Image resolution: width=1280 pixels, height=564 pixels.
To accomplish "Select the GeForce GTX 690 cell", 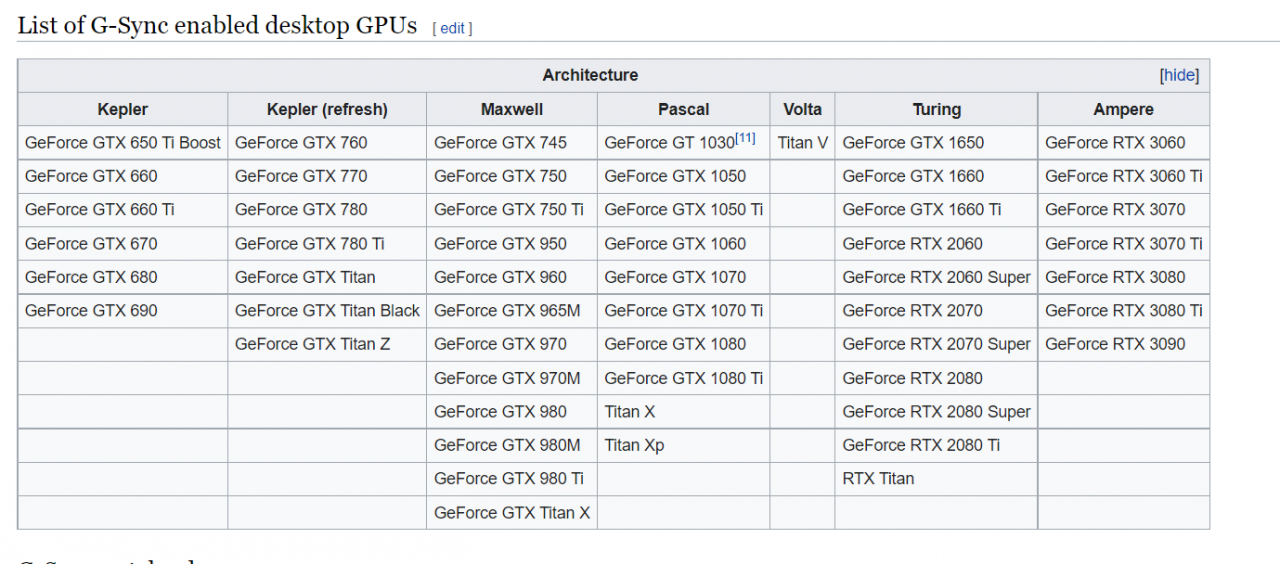I will pyautogui.click(x=123, y=311).
